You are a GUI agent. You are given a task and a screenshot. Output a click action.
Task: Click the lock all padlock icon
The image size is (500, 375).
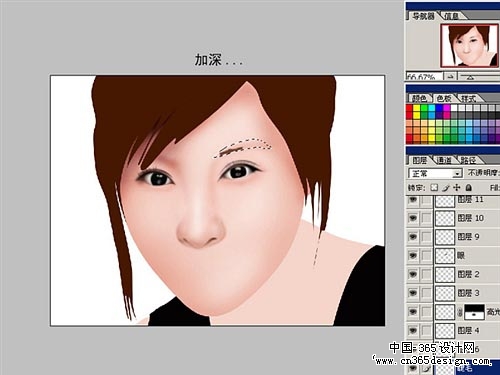tap(469, 188)
